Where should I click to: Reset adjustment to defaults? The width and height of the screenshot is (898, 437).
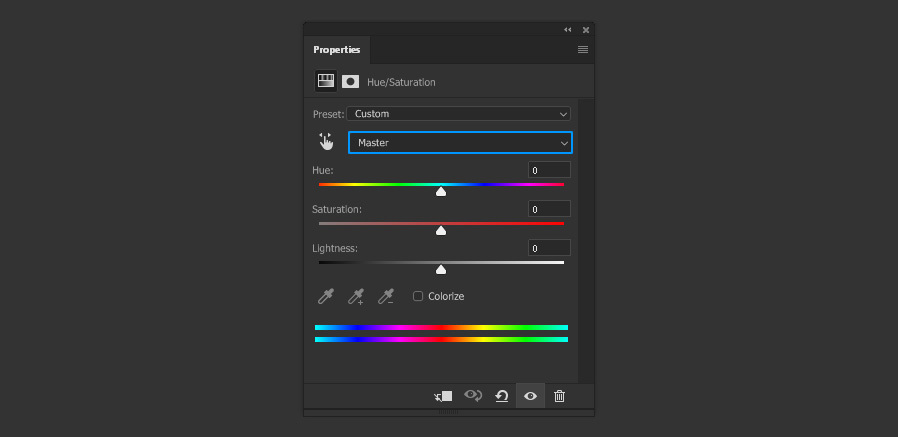(502, 396)
